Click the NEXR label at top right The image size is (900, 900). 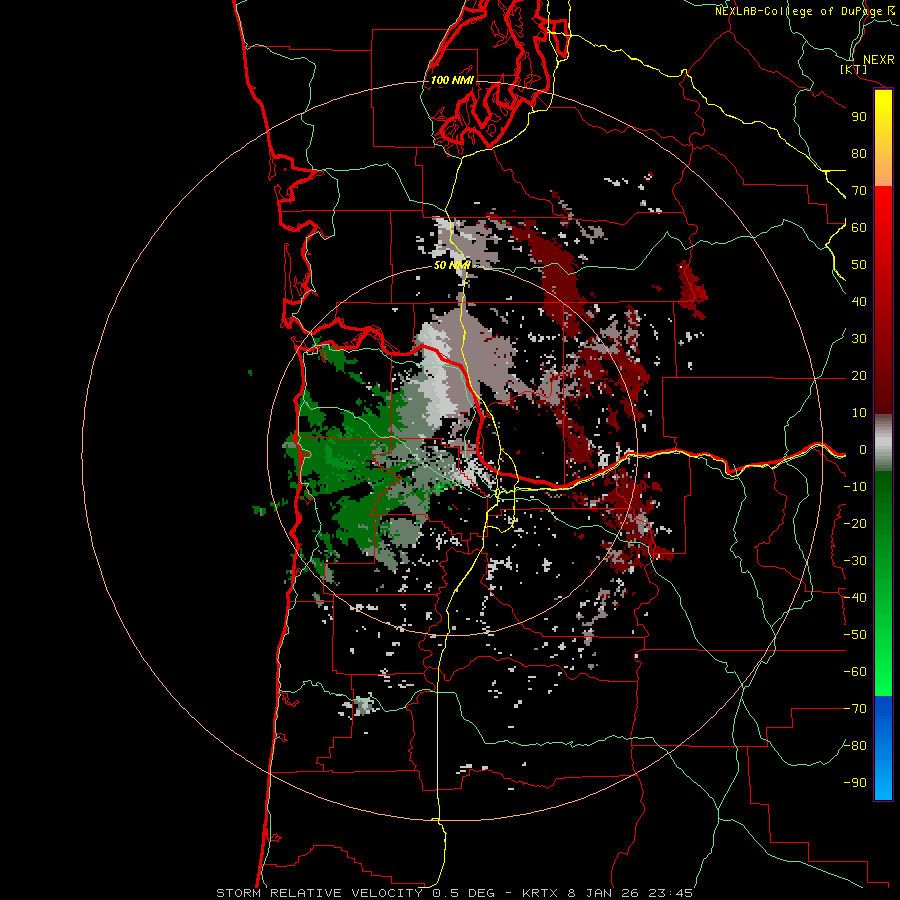point(879,60)
